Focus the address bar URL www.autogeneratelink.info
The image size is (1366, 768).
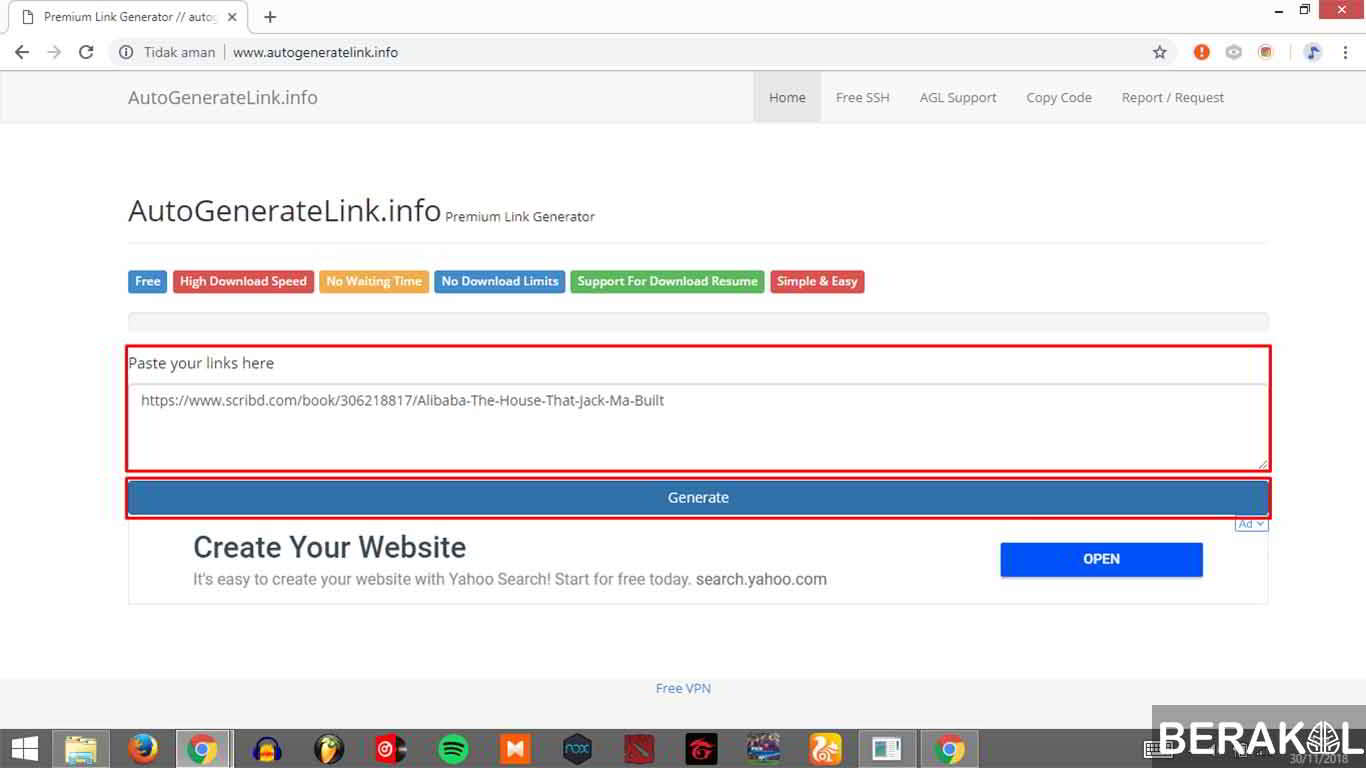315,52
